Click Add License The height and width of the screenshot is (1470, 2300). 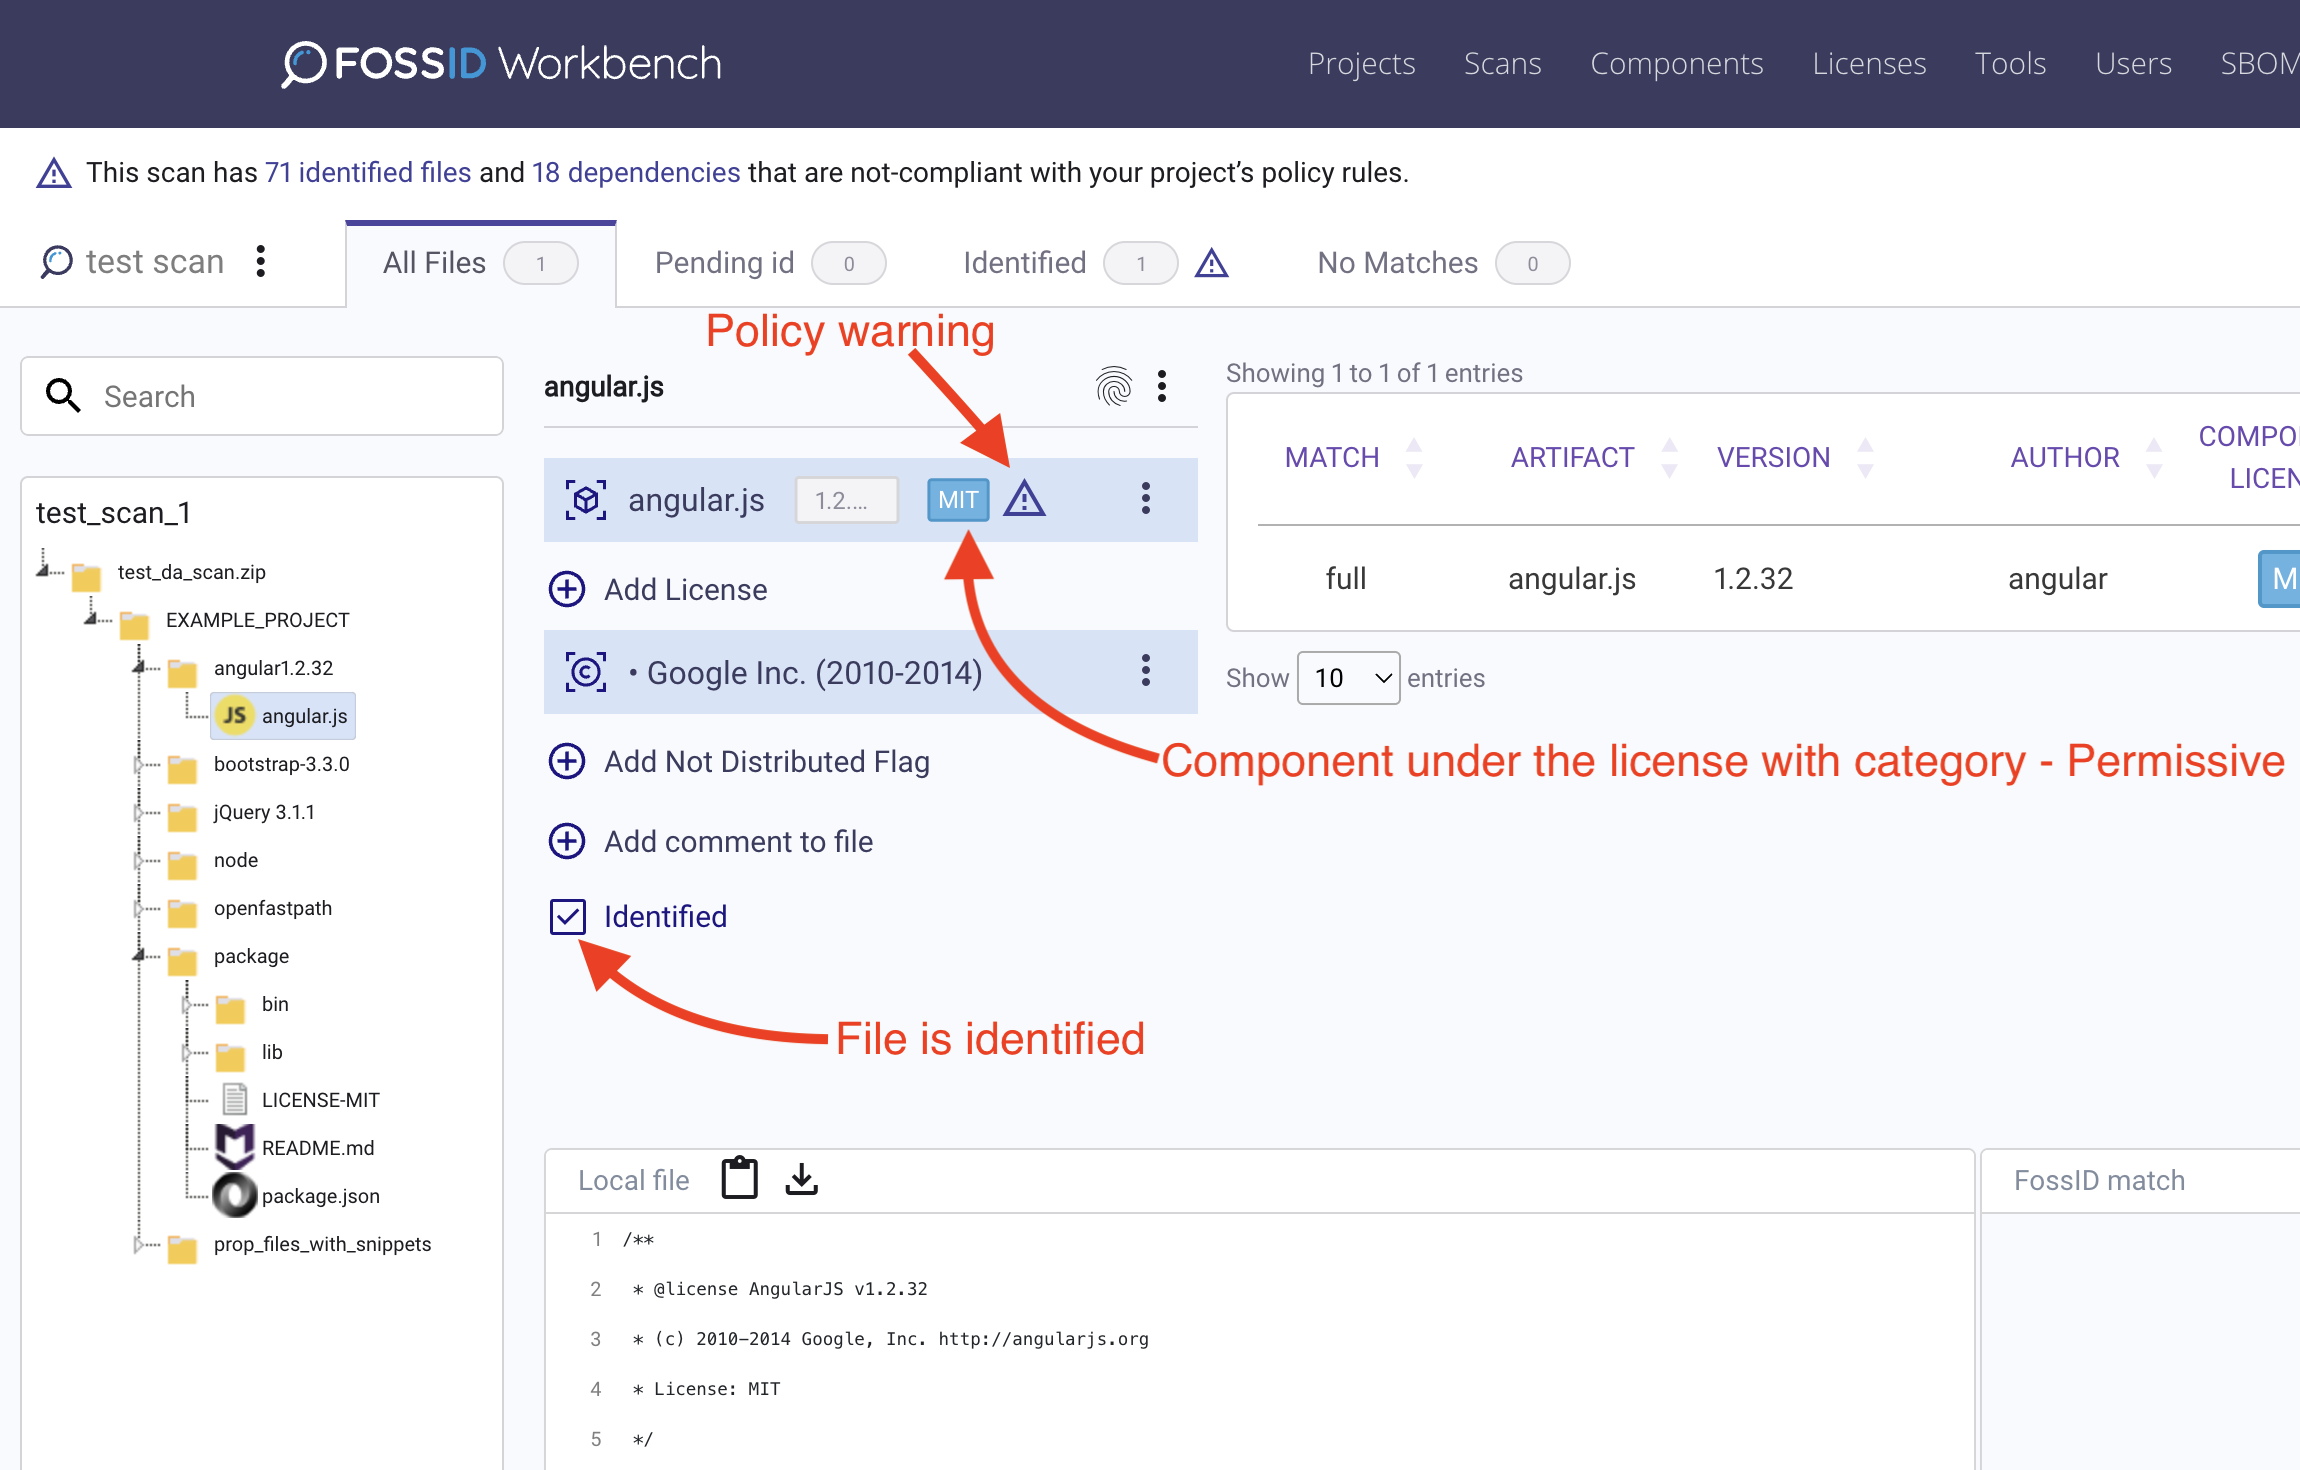[685, 589]
